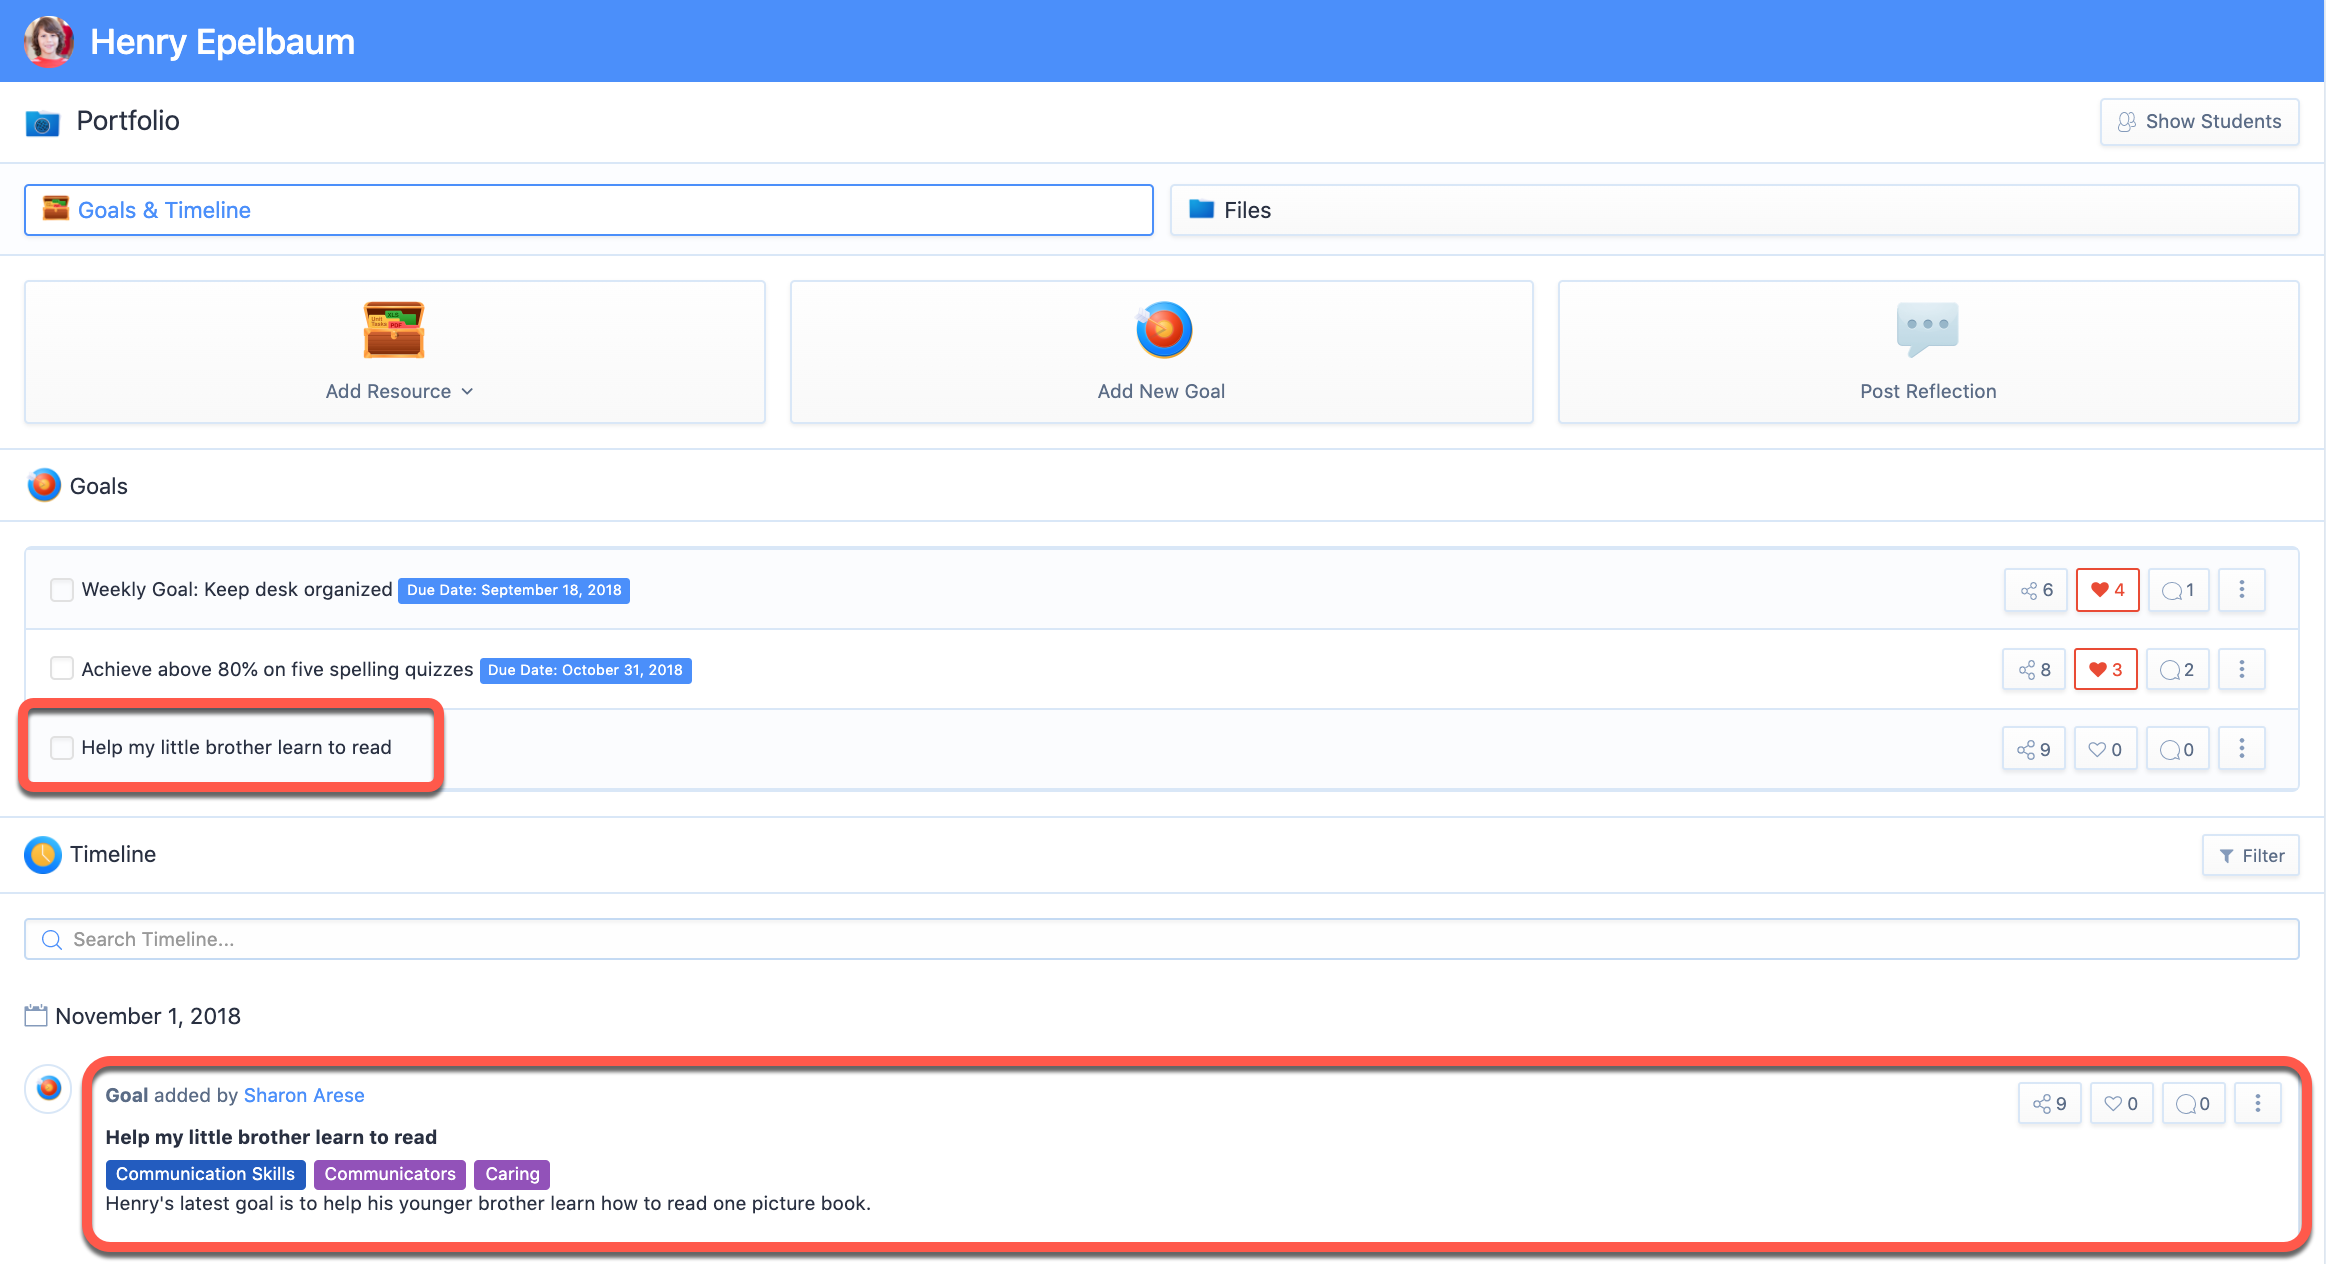This screenshot has width=2326, height=1264.
Task: Click the bold goal title in timeline entry
Action: click(x=271, y=1138)
